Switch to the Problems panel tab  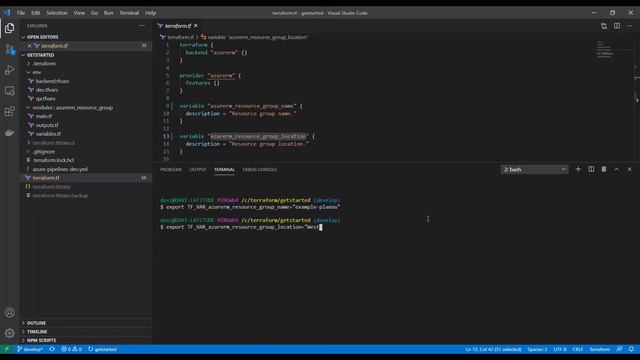pyautogui.click(x=171, y=169)
